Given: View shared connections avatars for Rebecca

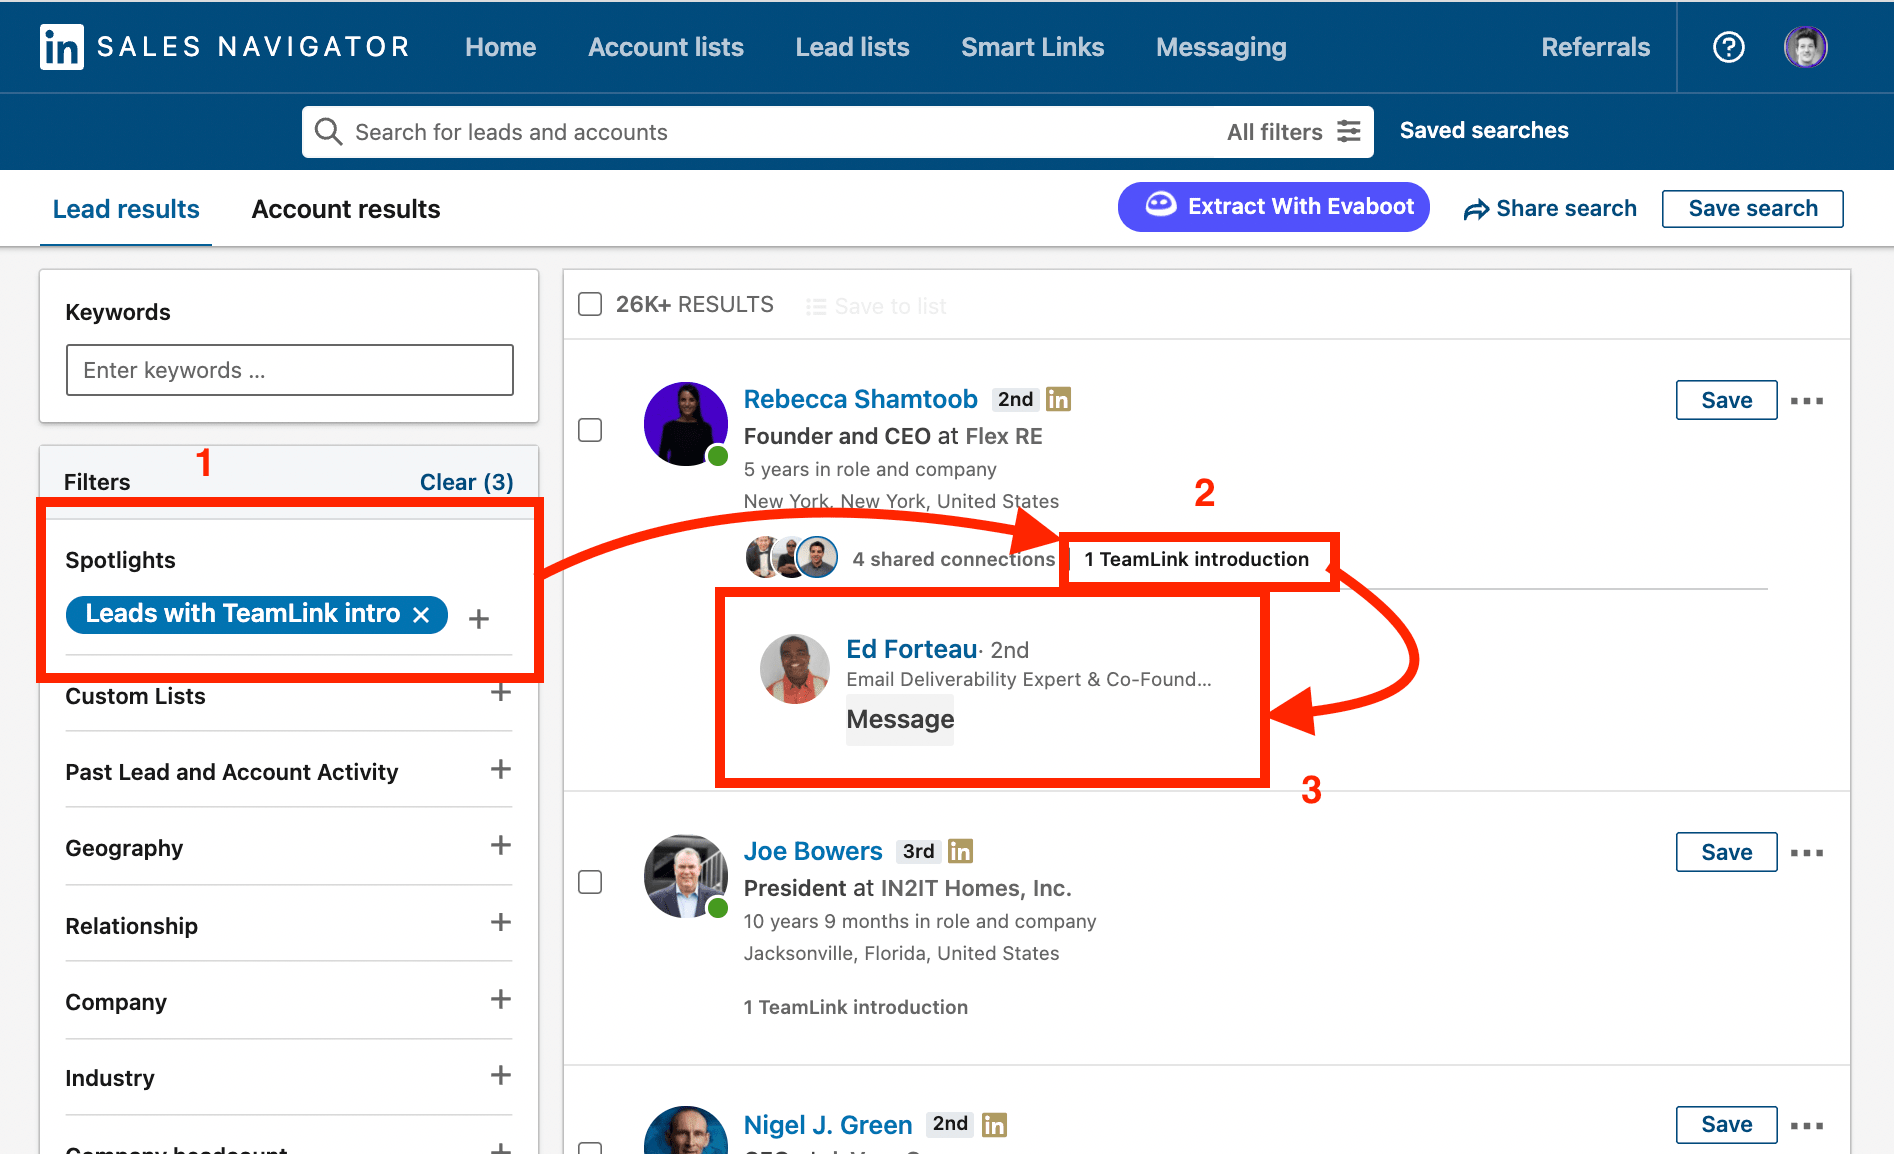Looking at the screenshot, I should point(791,558).
